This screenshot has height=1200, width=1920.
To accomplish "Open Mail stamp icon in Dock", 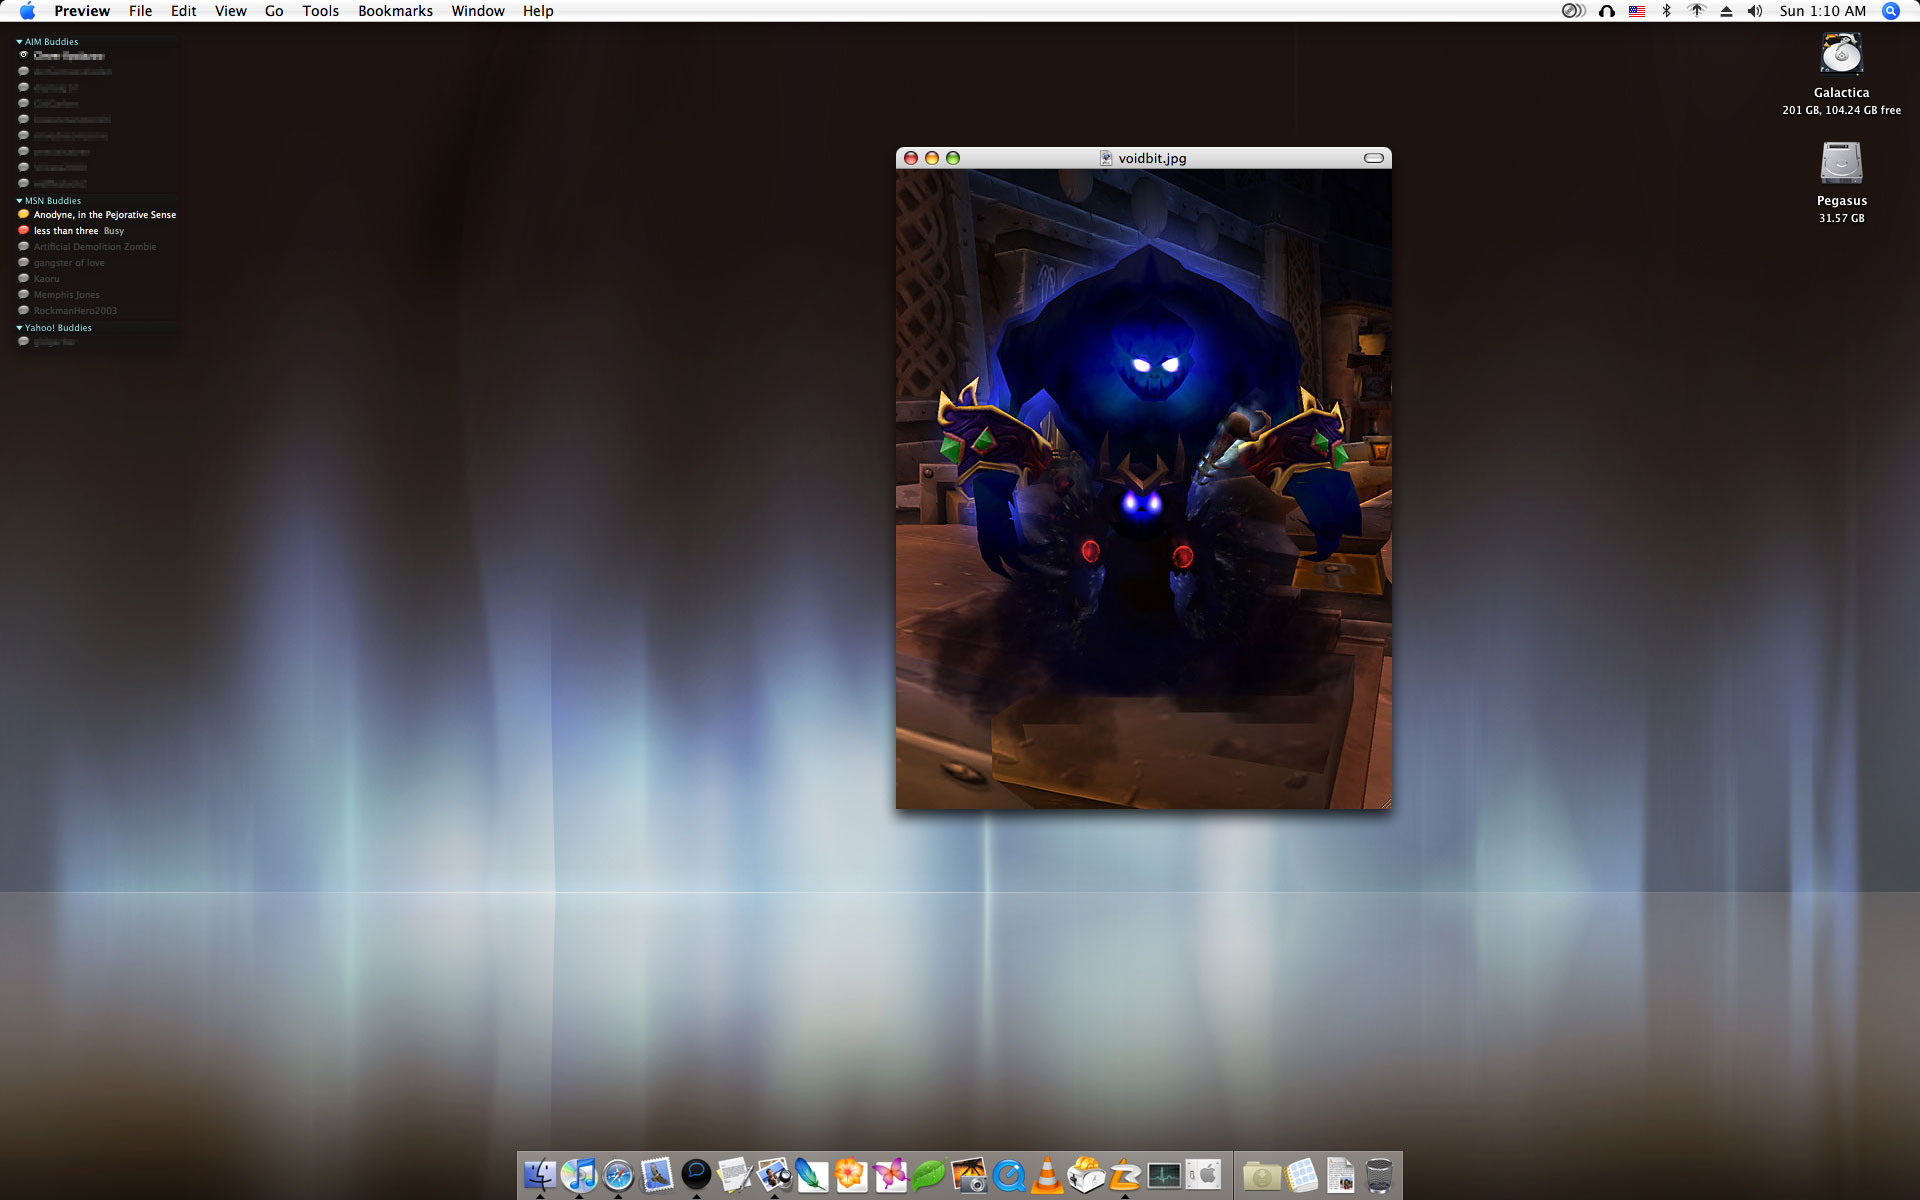I will [657, 1175].
